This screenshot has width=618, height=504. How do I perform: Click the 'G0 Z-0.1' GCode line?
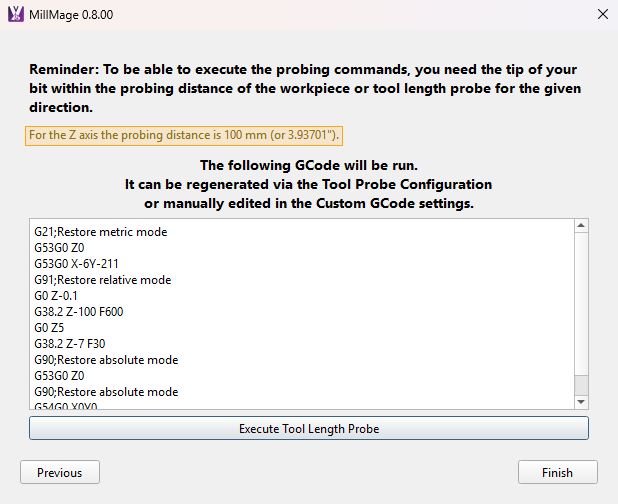click(x=56, y=296)
